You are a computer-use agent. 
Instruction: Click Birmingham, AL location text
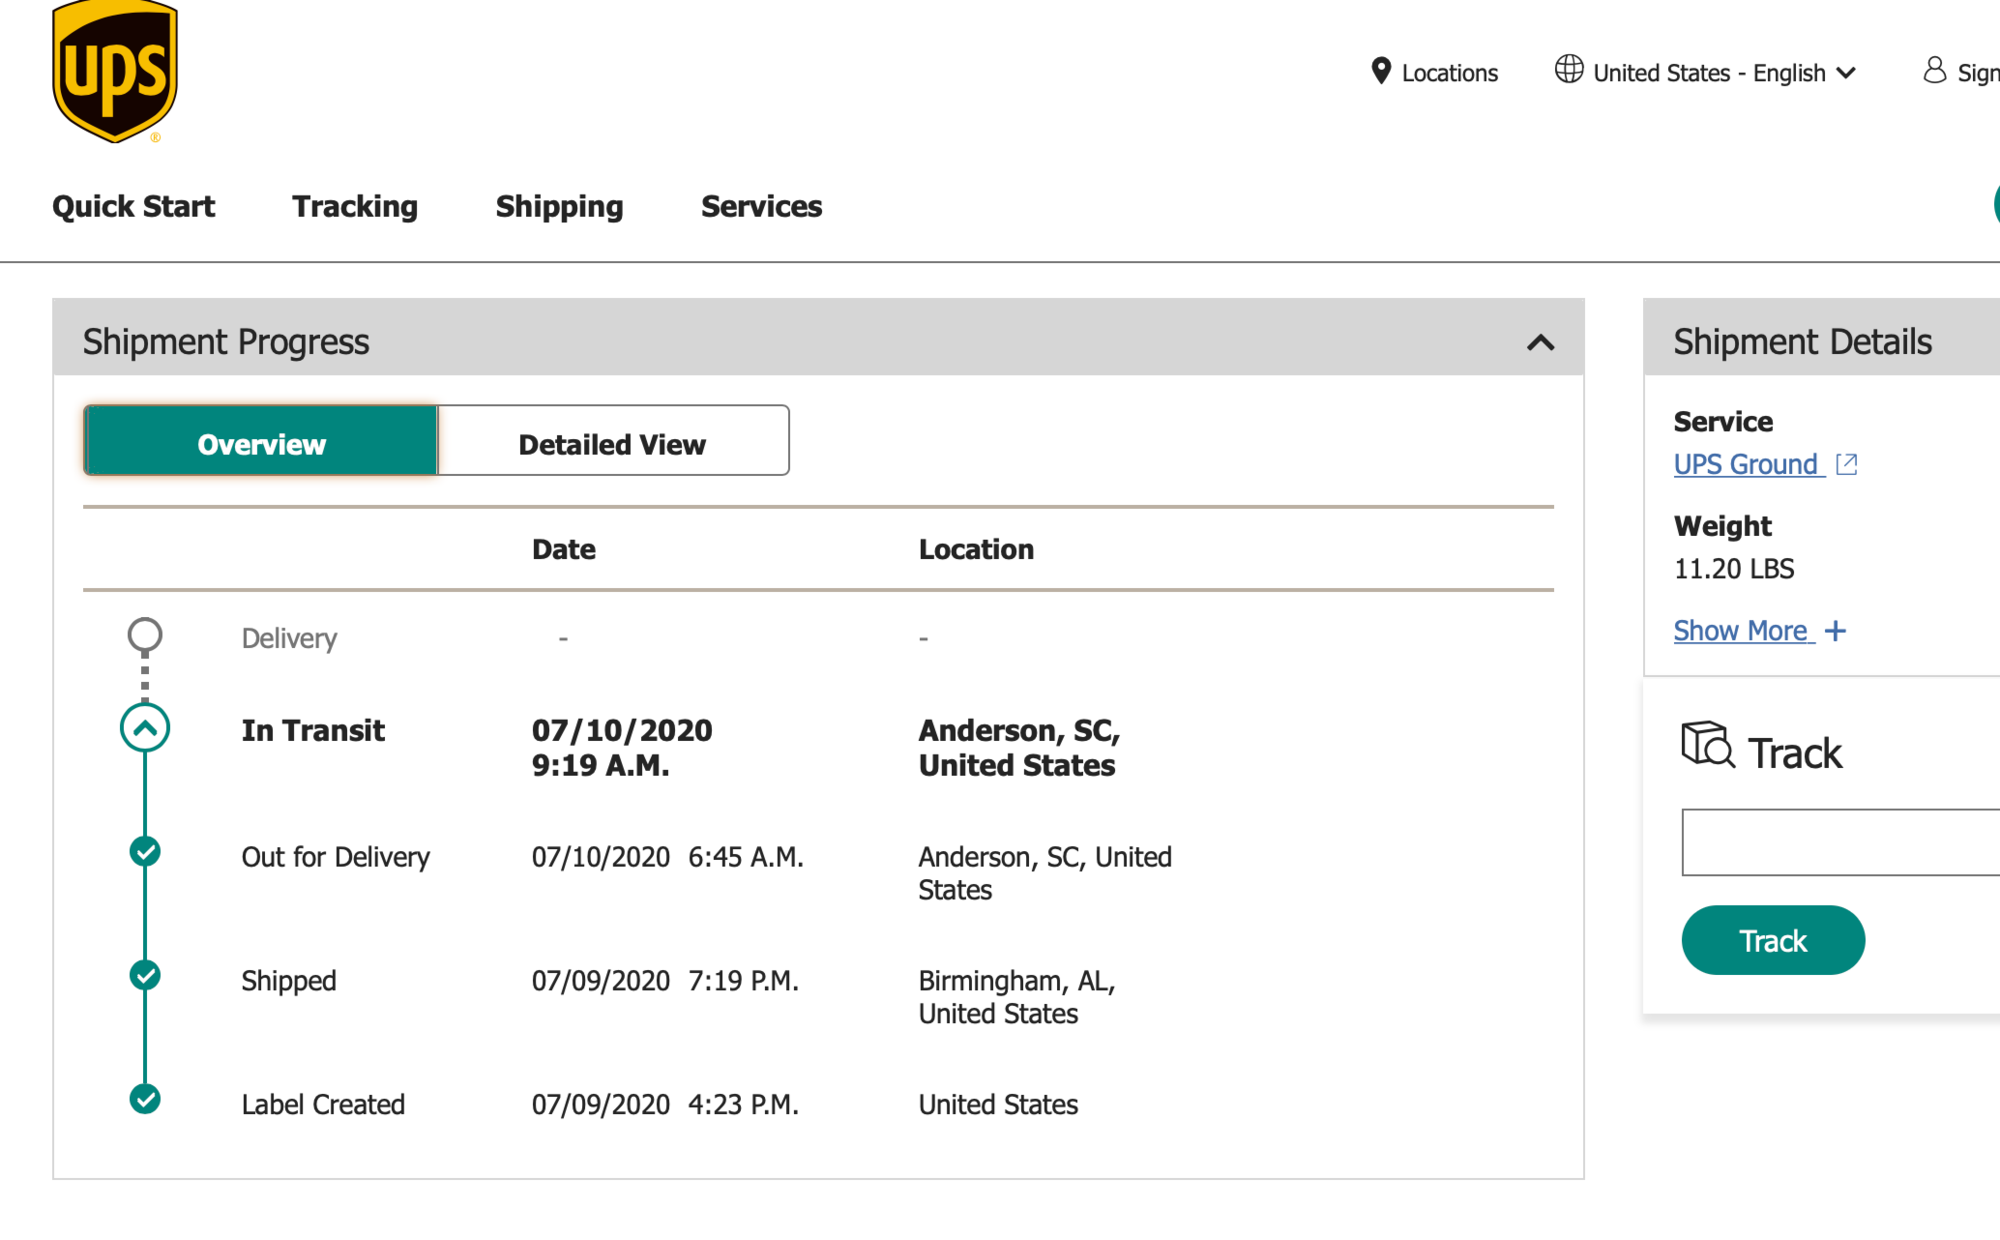[1017, 997]
